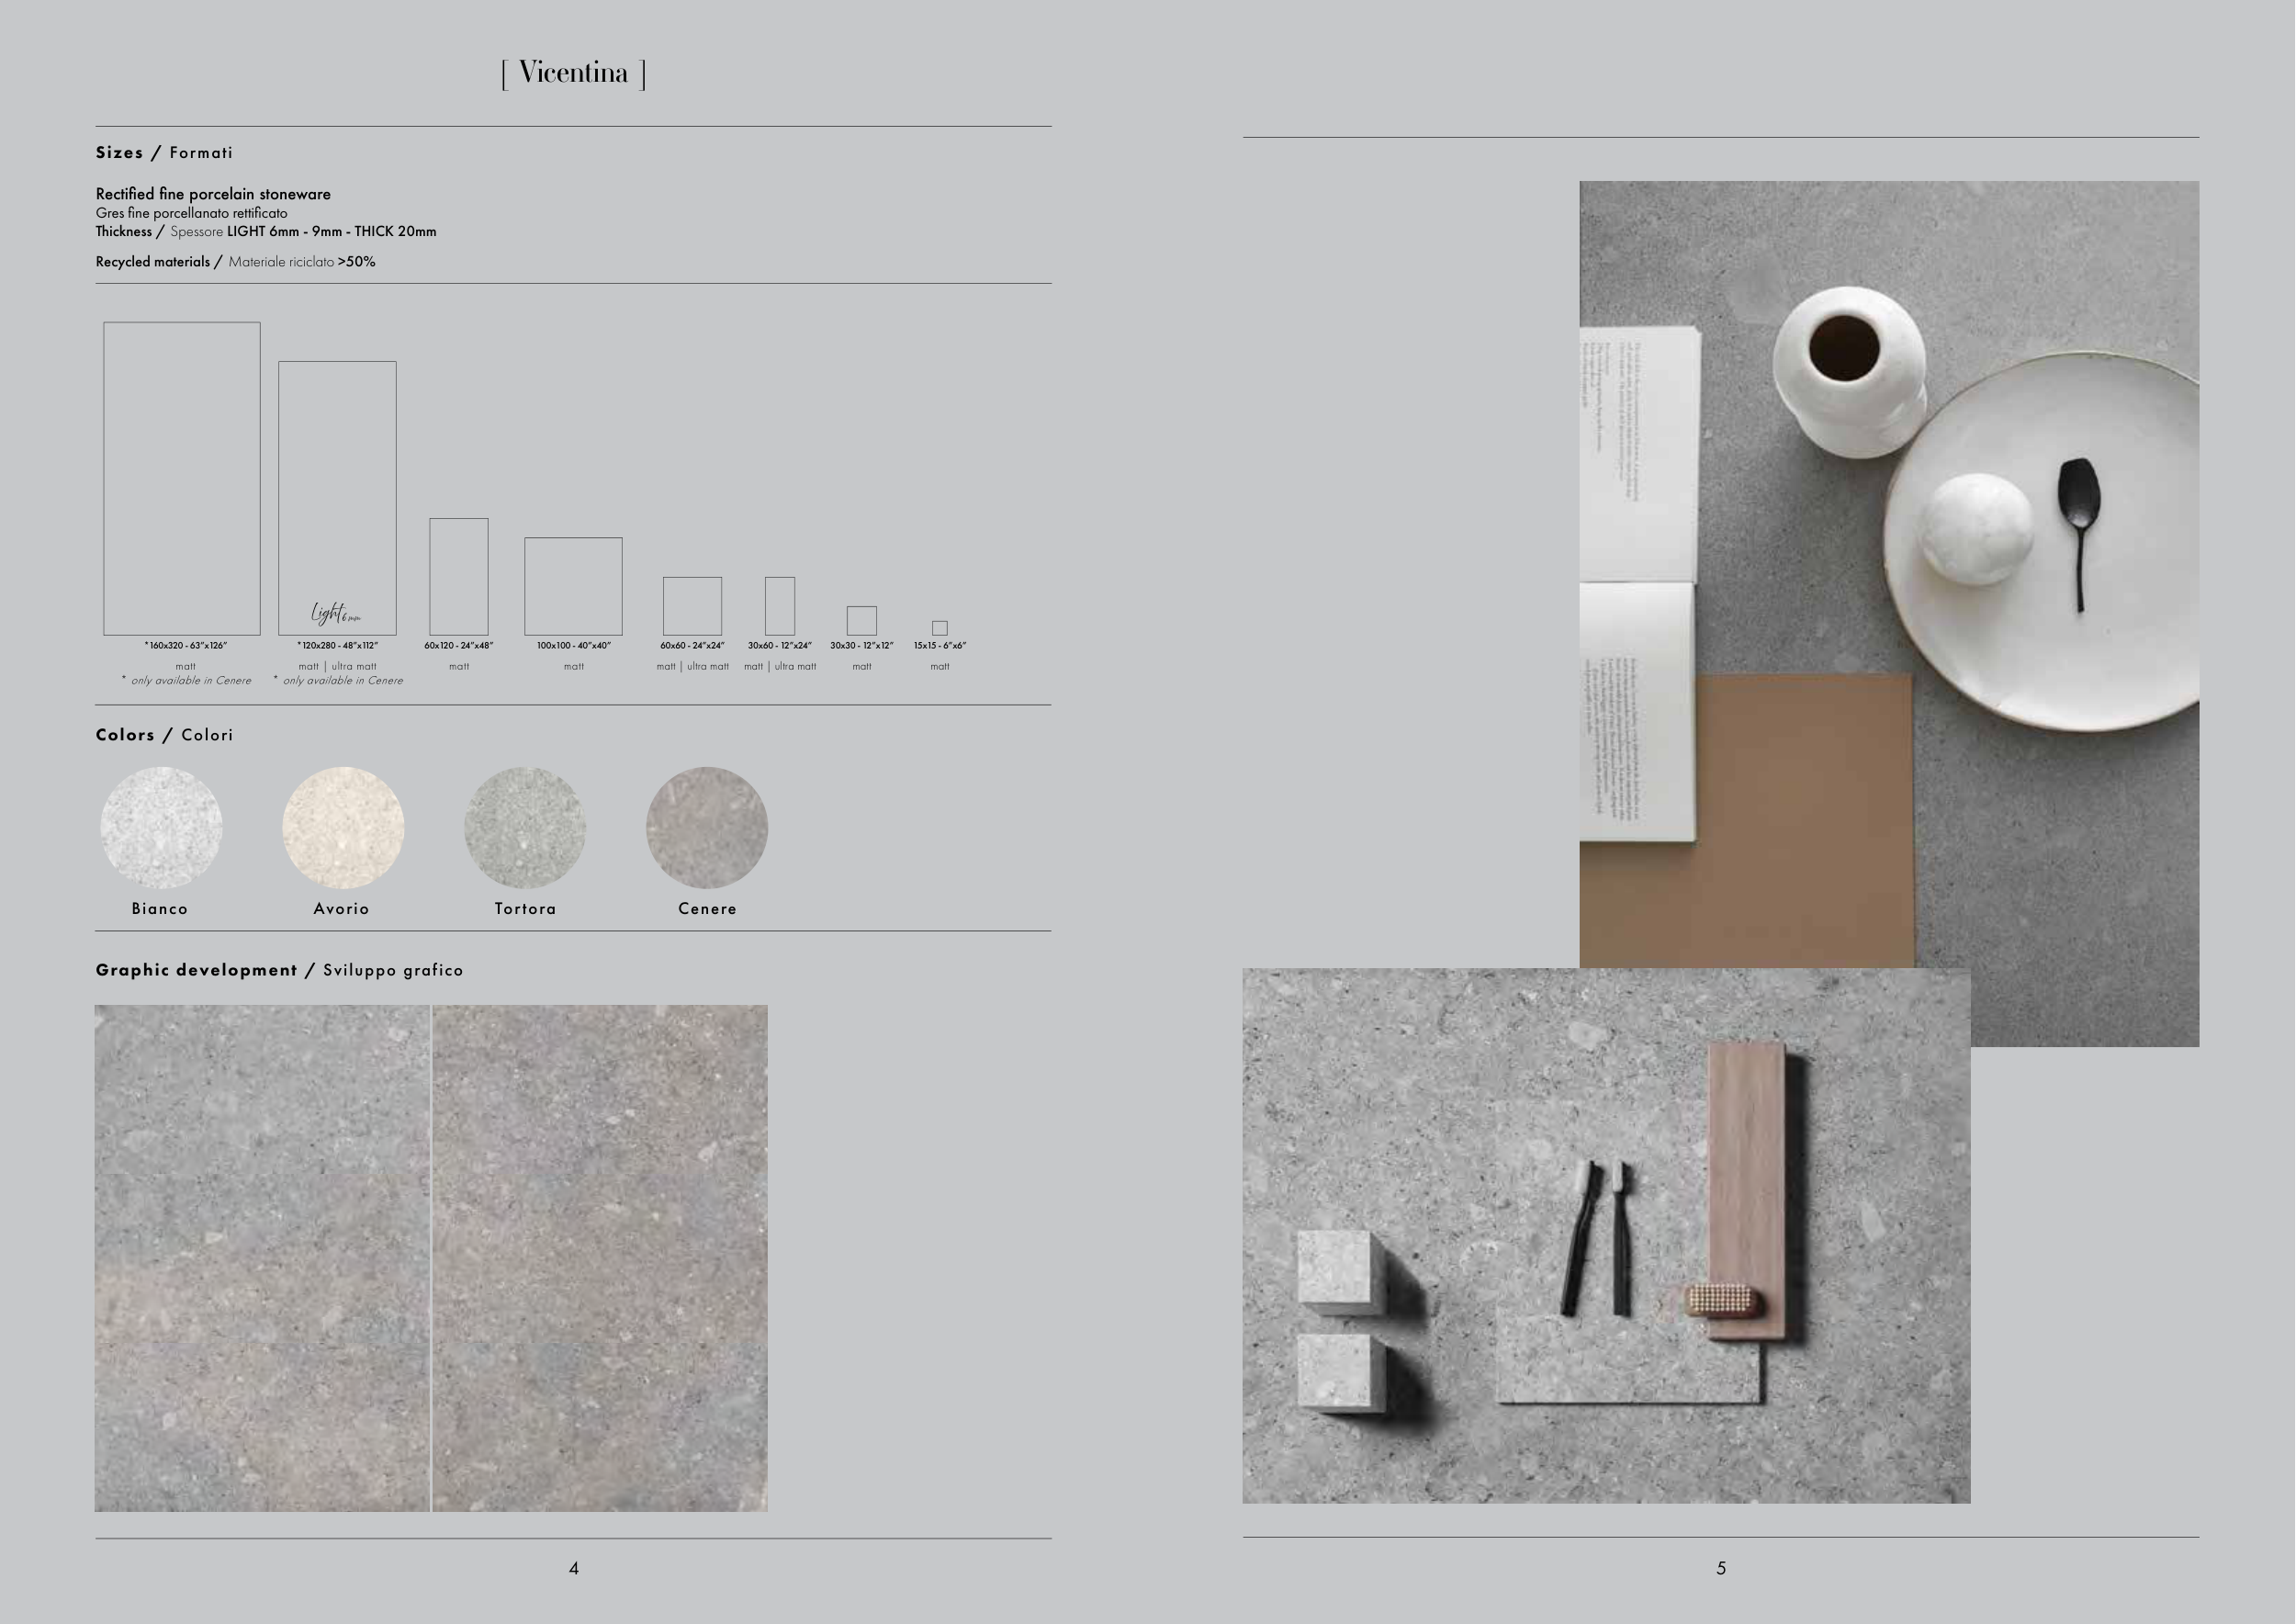Pick the Cenere color swatch
Image resolution: width=2296 pixels, height=1624 pixels.
click(x=707, y=828)
